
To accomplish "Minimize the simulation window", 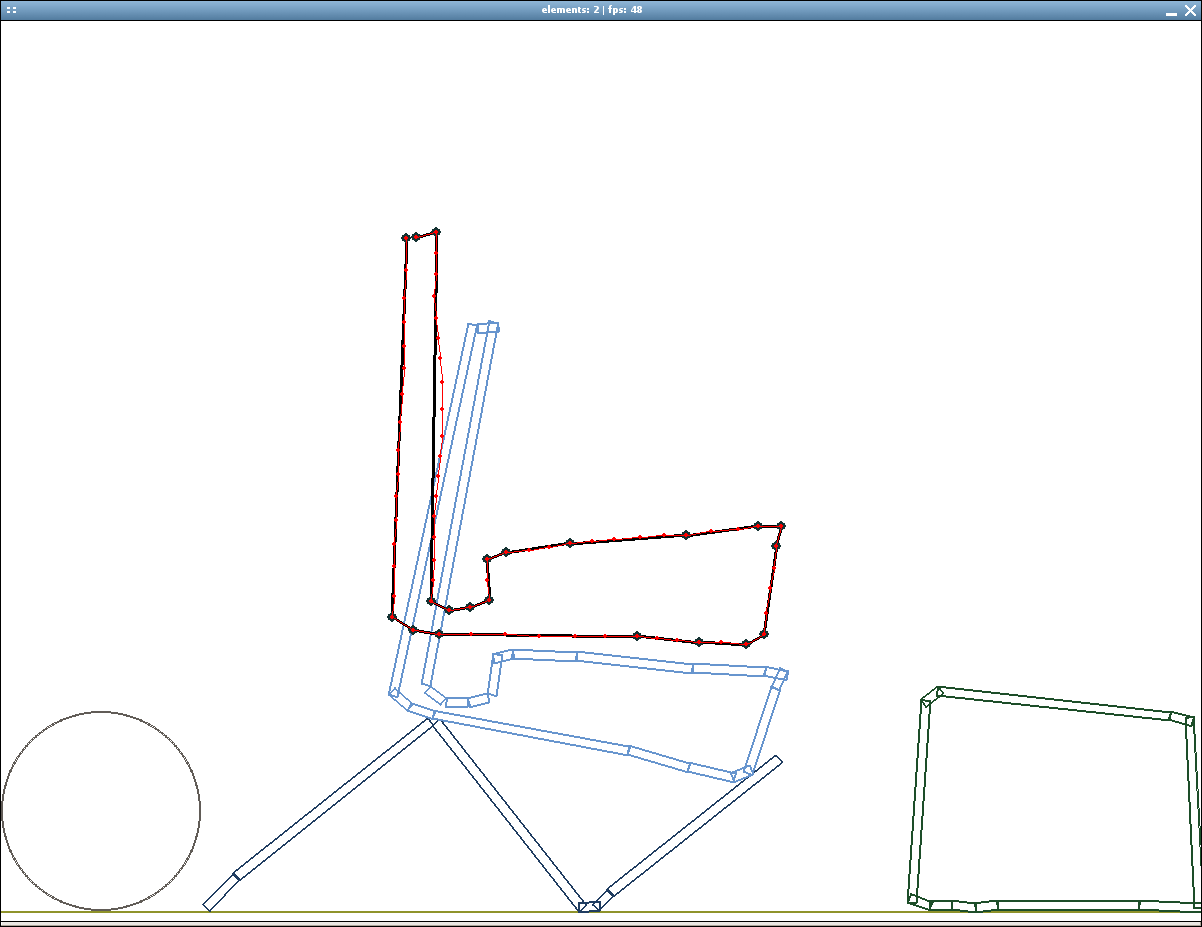I will coord(1171,10).
